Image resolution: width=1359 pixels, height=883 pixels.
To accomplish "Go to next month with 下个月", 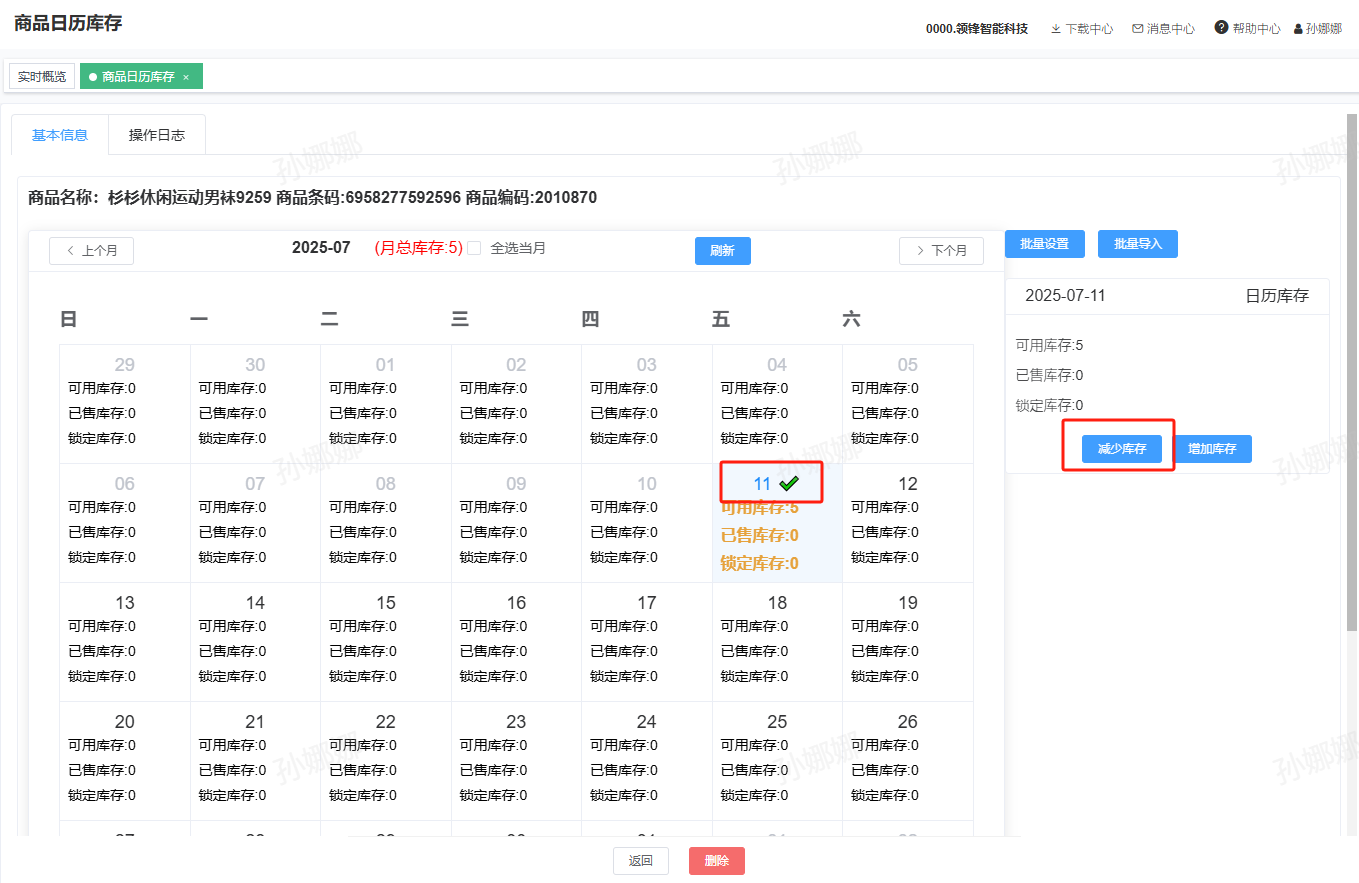I will pyautogui.click(x=941, y=251).
